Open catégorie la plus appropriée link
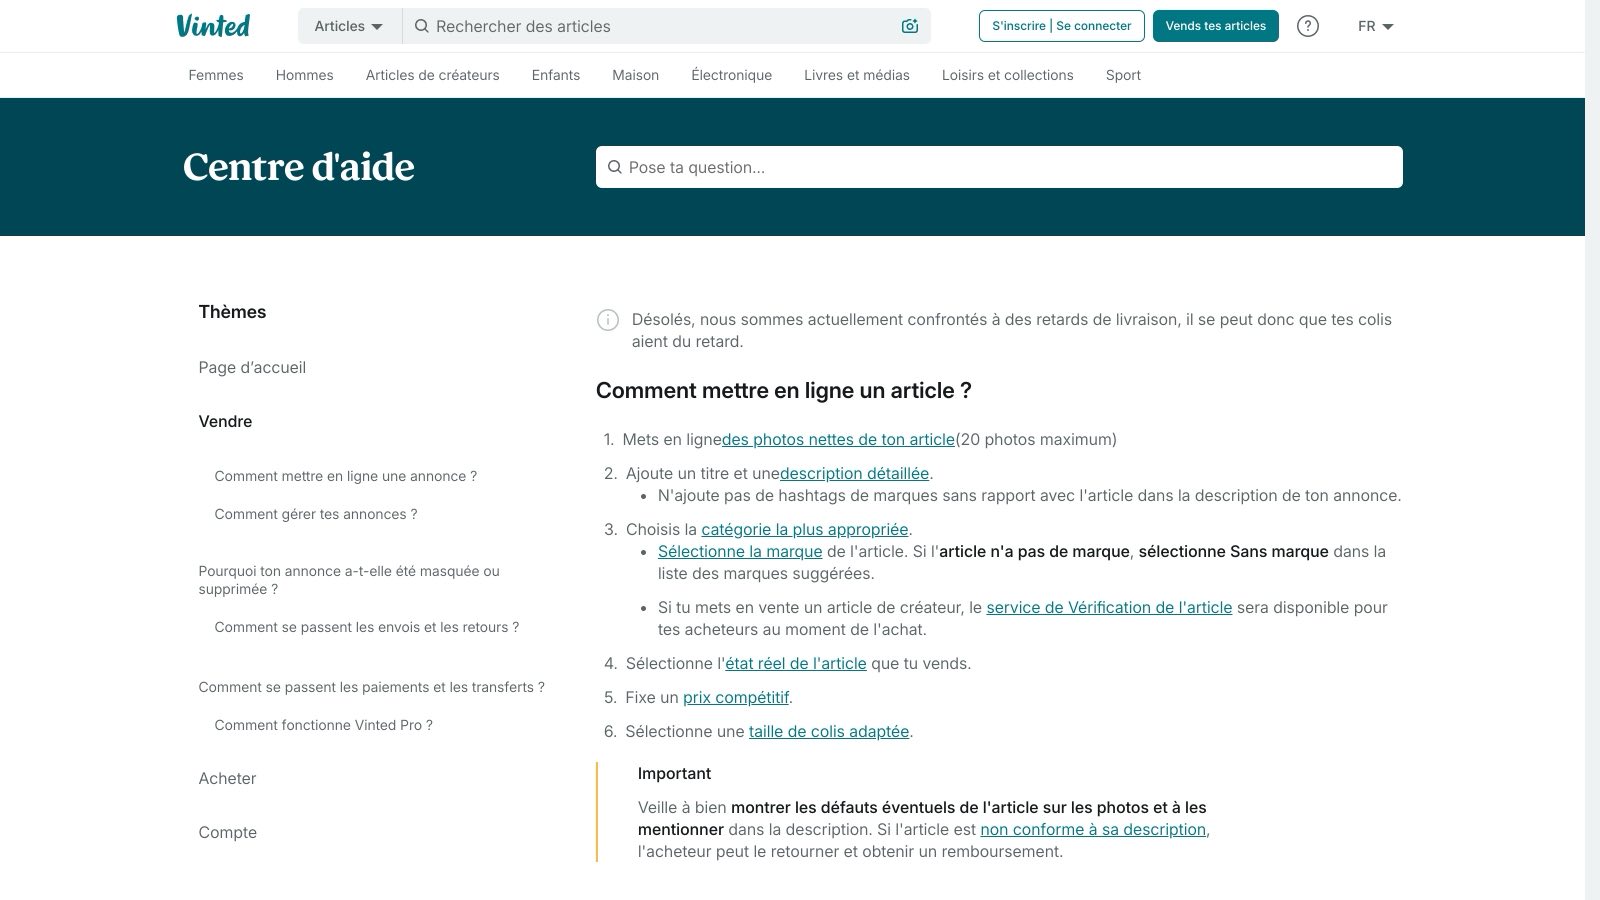The image size is (1600, 900). [x=805, y=530]
